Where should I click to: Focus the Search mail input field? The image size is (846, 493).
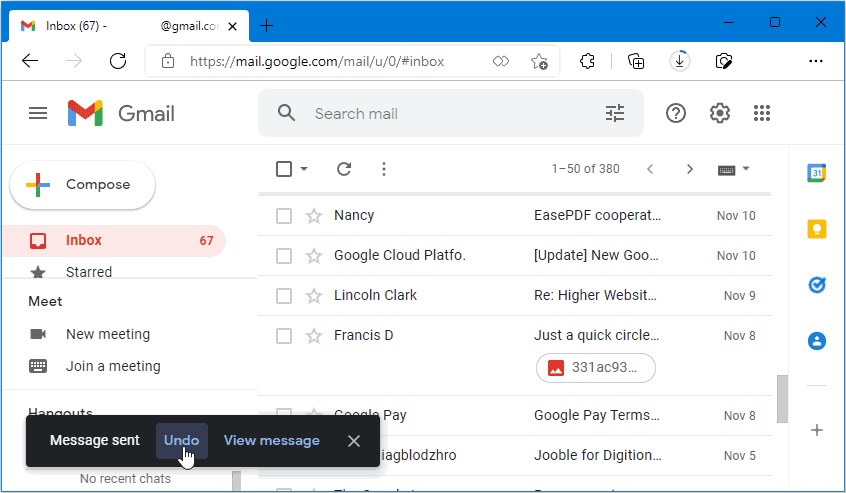pyautogui.click(x=451, y=113)
